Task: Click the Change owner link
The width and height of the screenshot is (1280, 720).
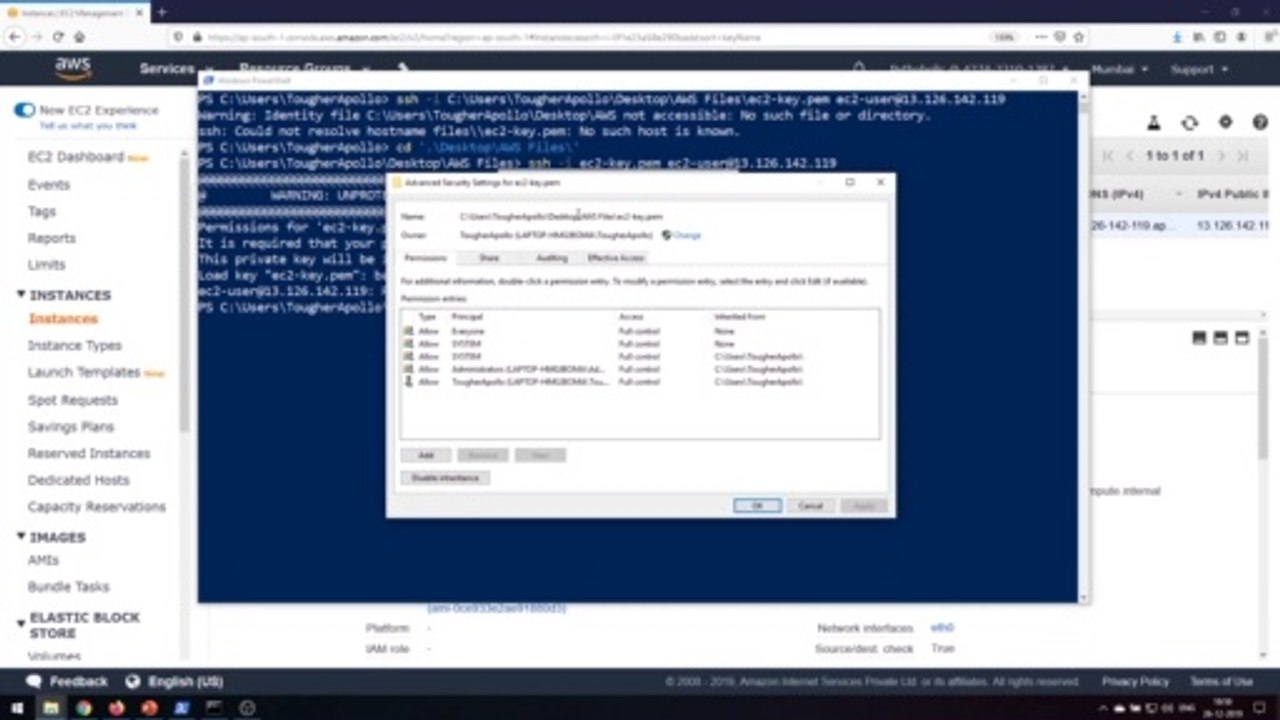Action: [687, 235]
